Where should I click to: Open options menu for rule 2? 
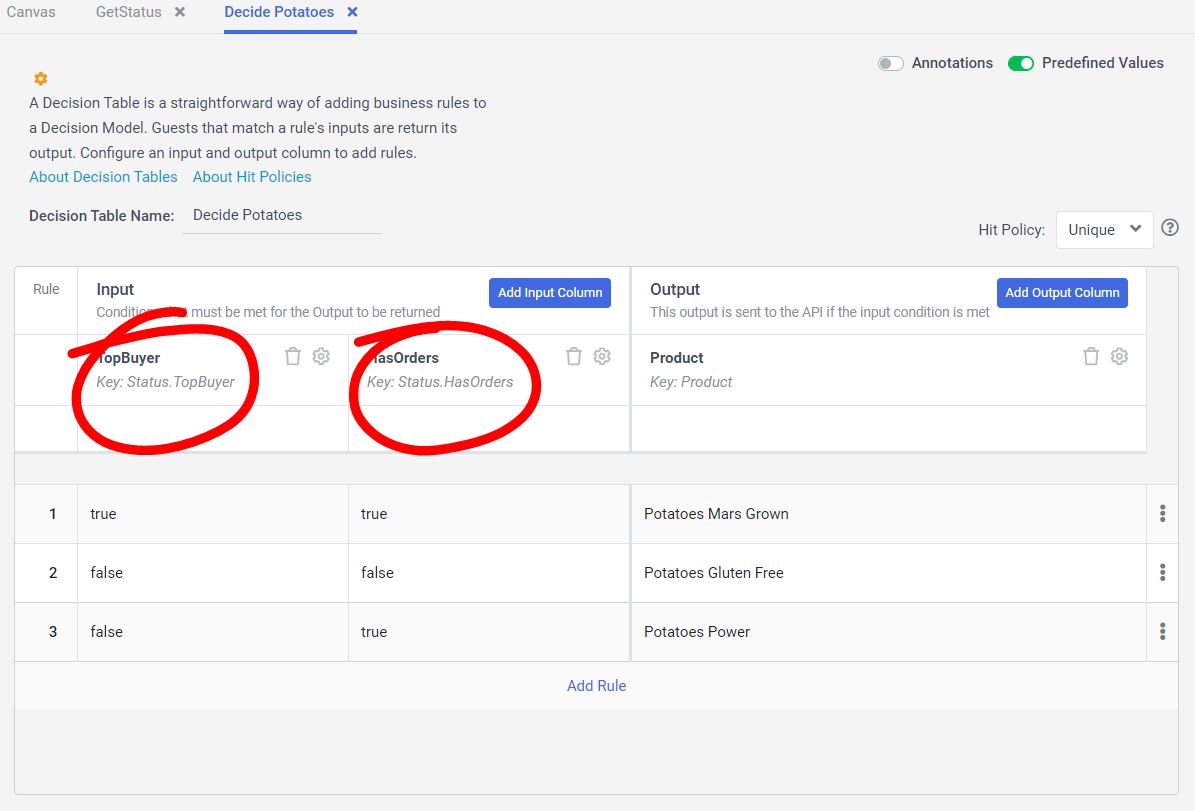click(1162, 573)
